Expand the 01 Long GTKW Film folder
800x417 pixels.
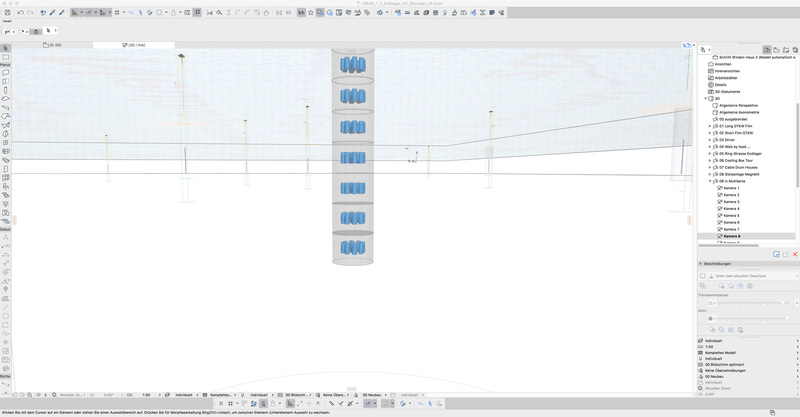pos(709,126)
